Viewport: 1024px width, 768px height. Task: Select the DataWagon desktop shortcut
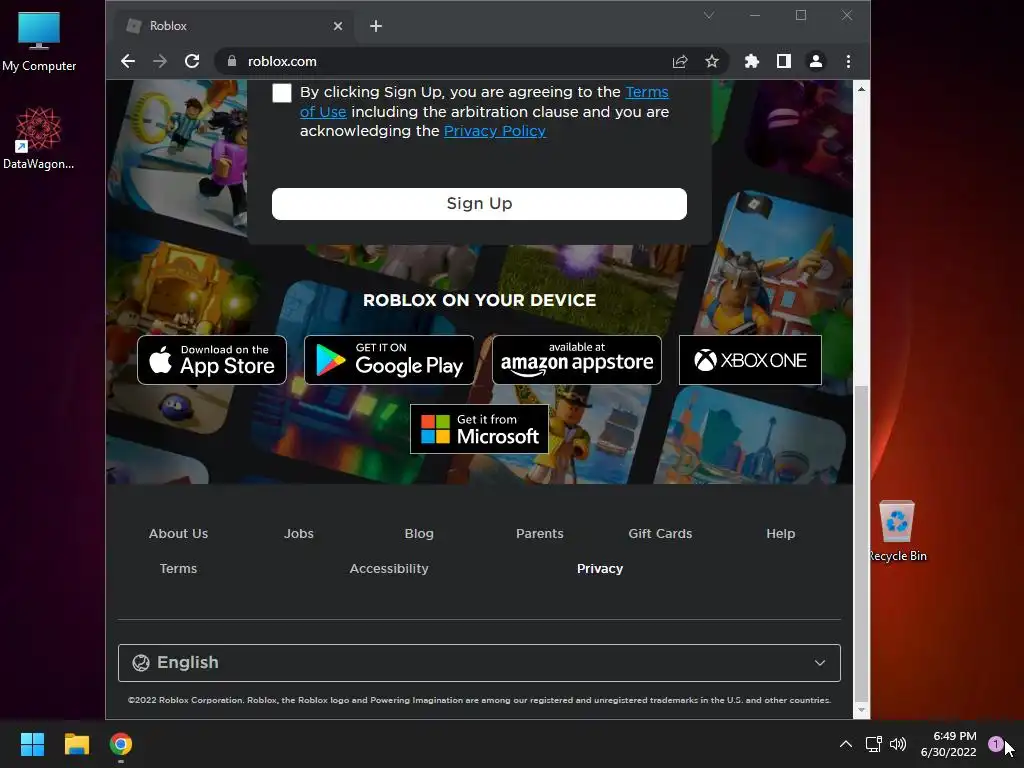[39, 138]
